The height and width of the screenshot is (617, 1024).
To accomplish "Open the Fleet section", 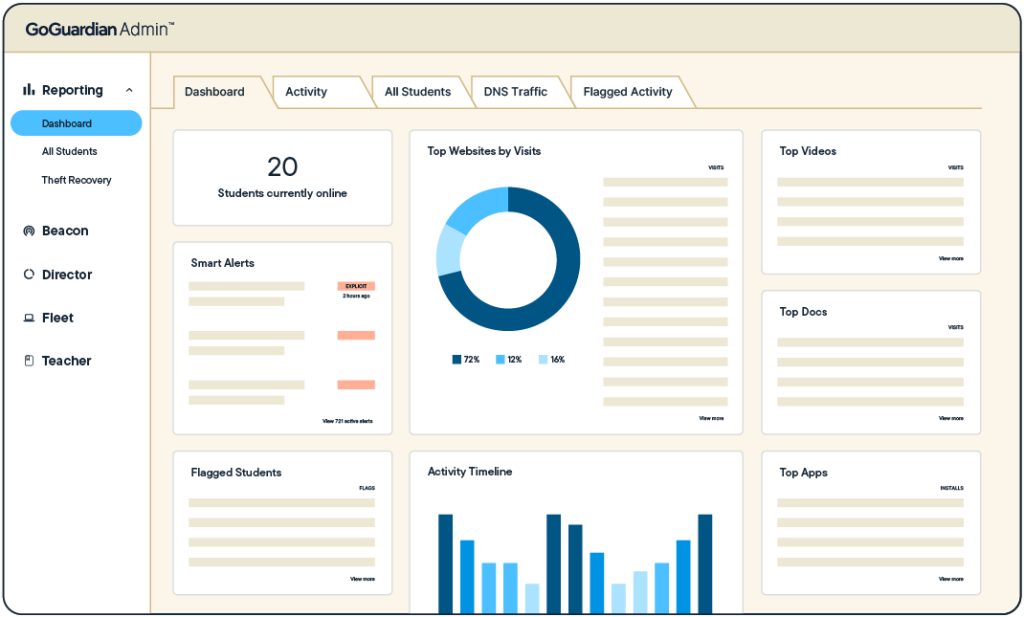I will coord(57,318).
